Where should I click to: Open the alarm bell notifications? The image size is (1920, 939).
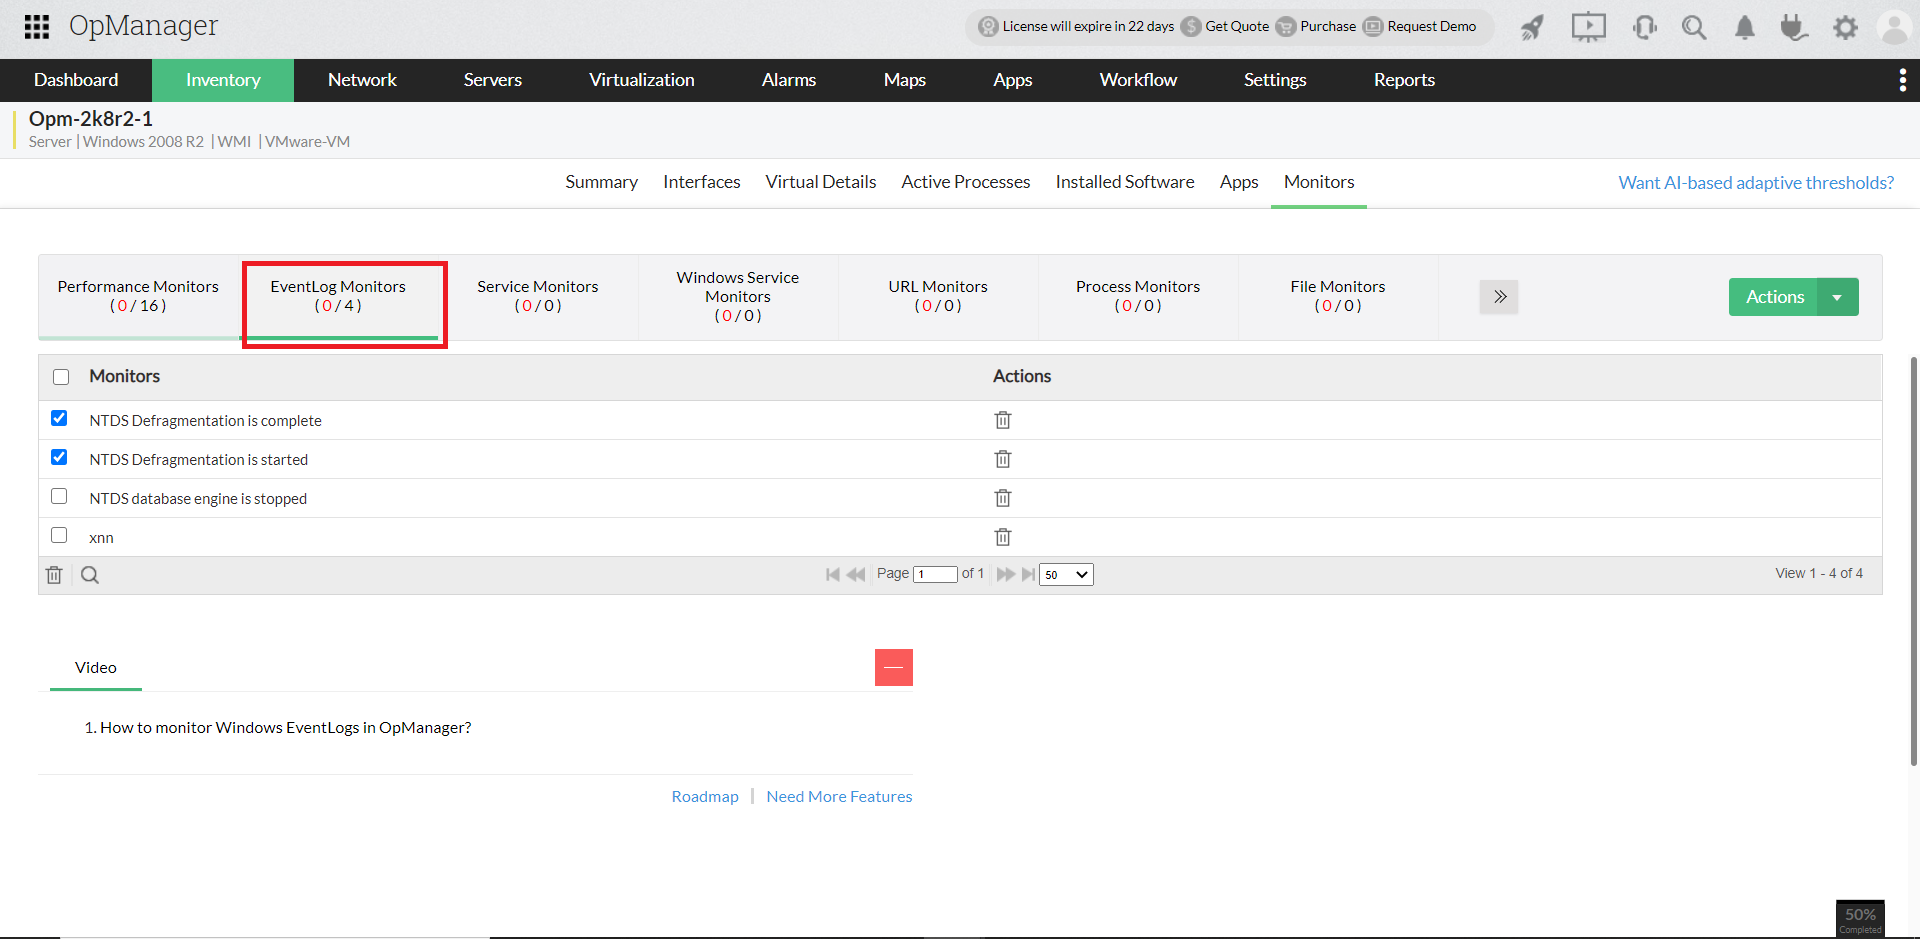pos(1744,27)
